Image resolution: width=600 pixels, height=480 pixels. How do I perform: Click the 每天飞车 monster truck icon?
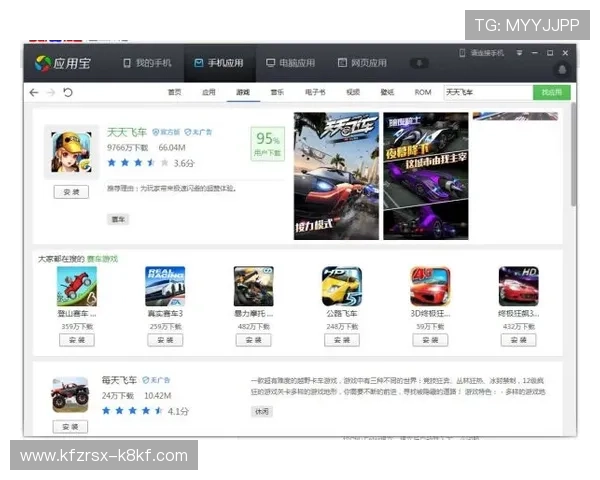pos(71,394)
